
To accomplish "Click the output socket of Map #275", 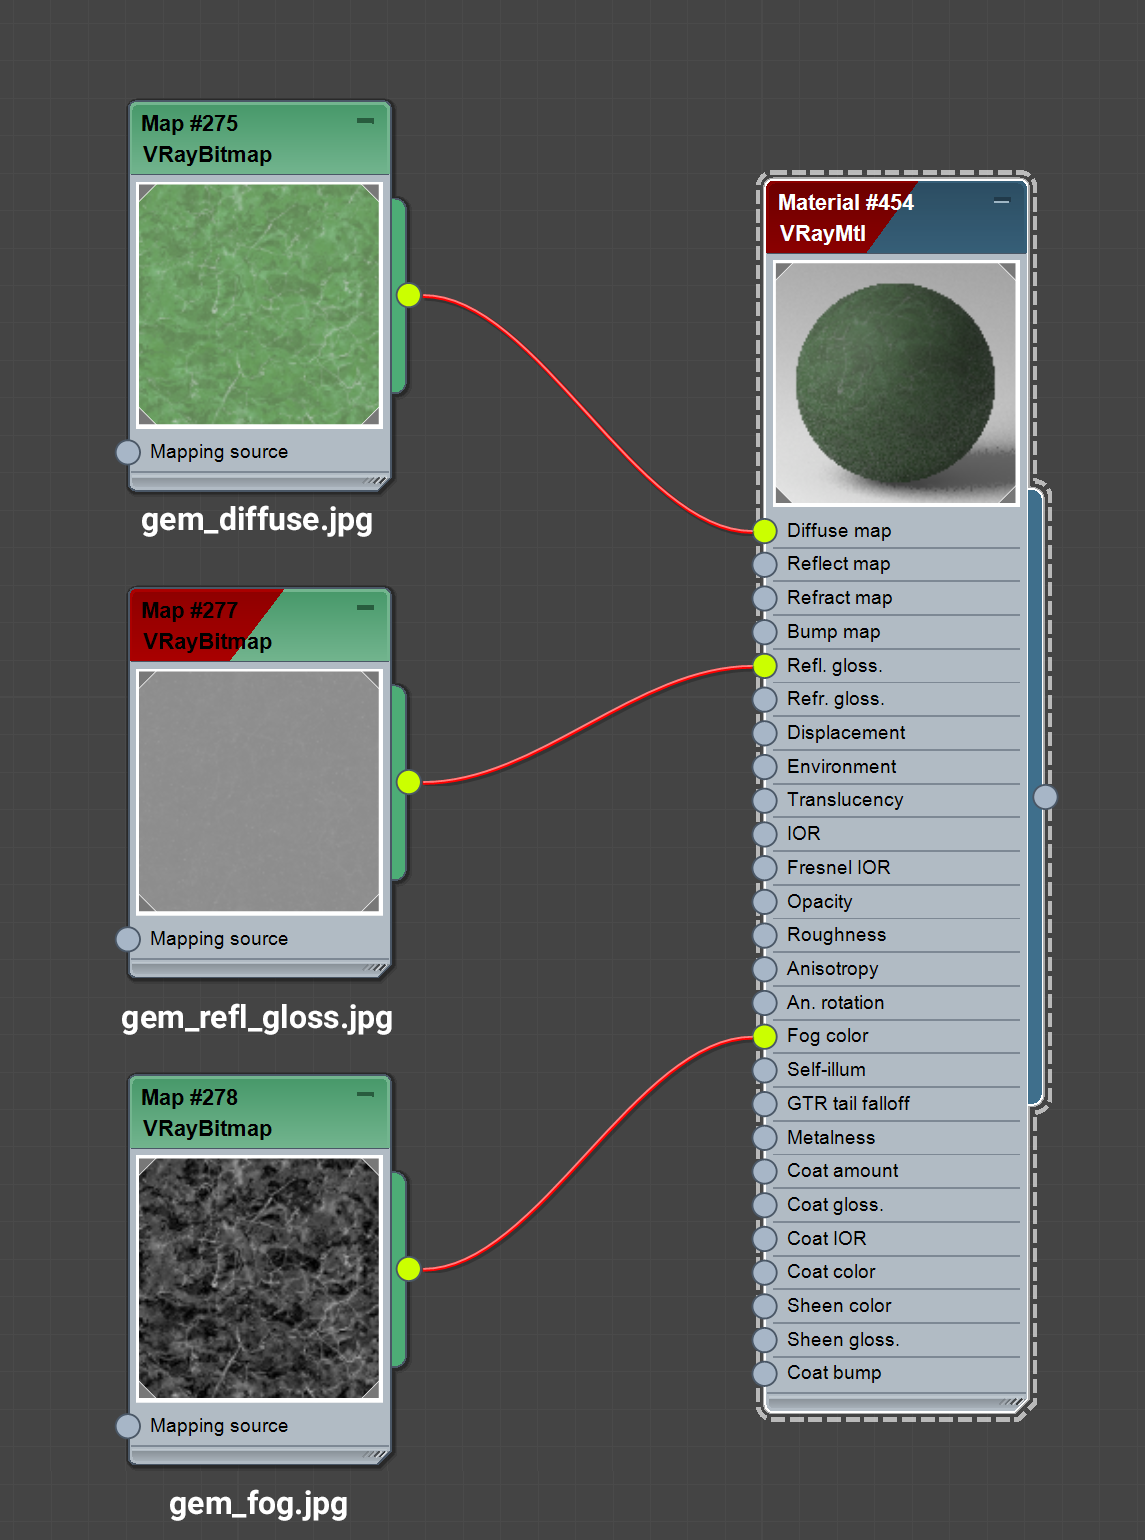I will (x=409, y=295).
